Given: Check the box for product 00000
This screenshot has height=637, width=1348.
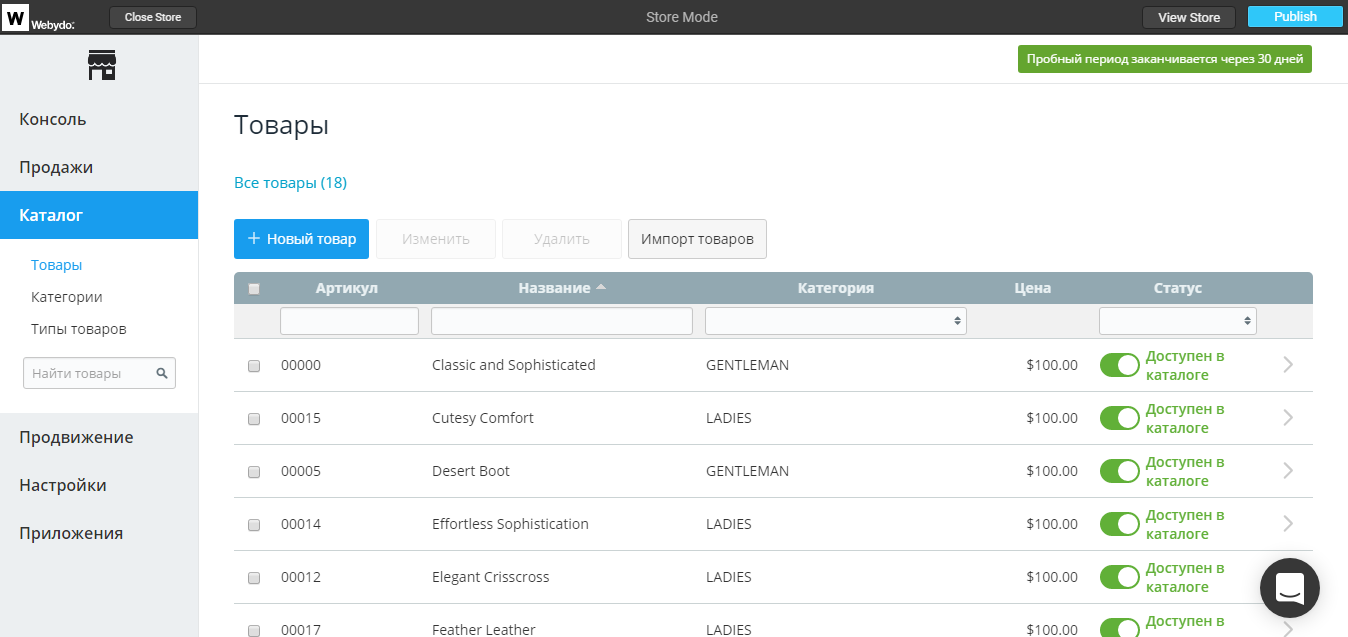Looking at the screenshot, I should pos(254,366).
